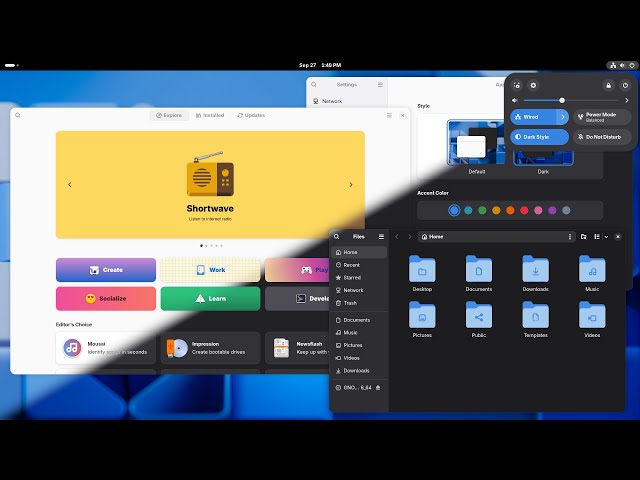The width and height of the screenshot is (640, 480).
Task: Go back in Files navigation
Action: [397, 237]
